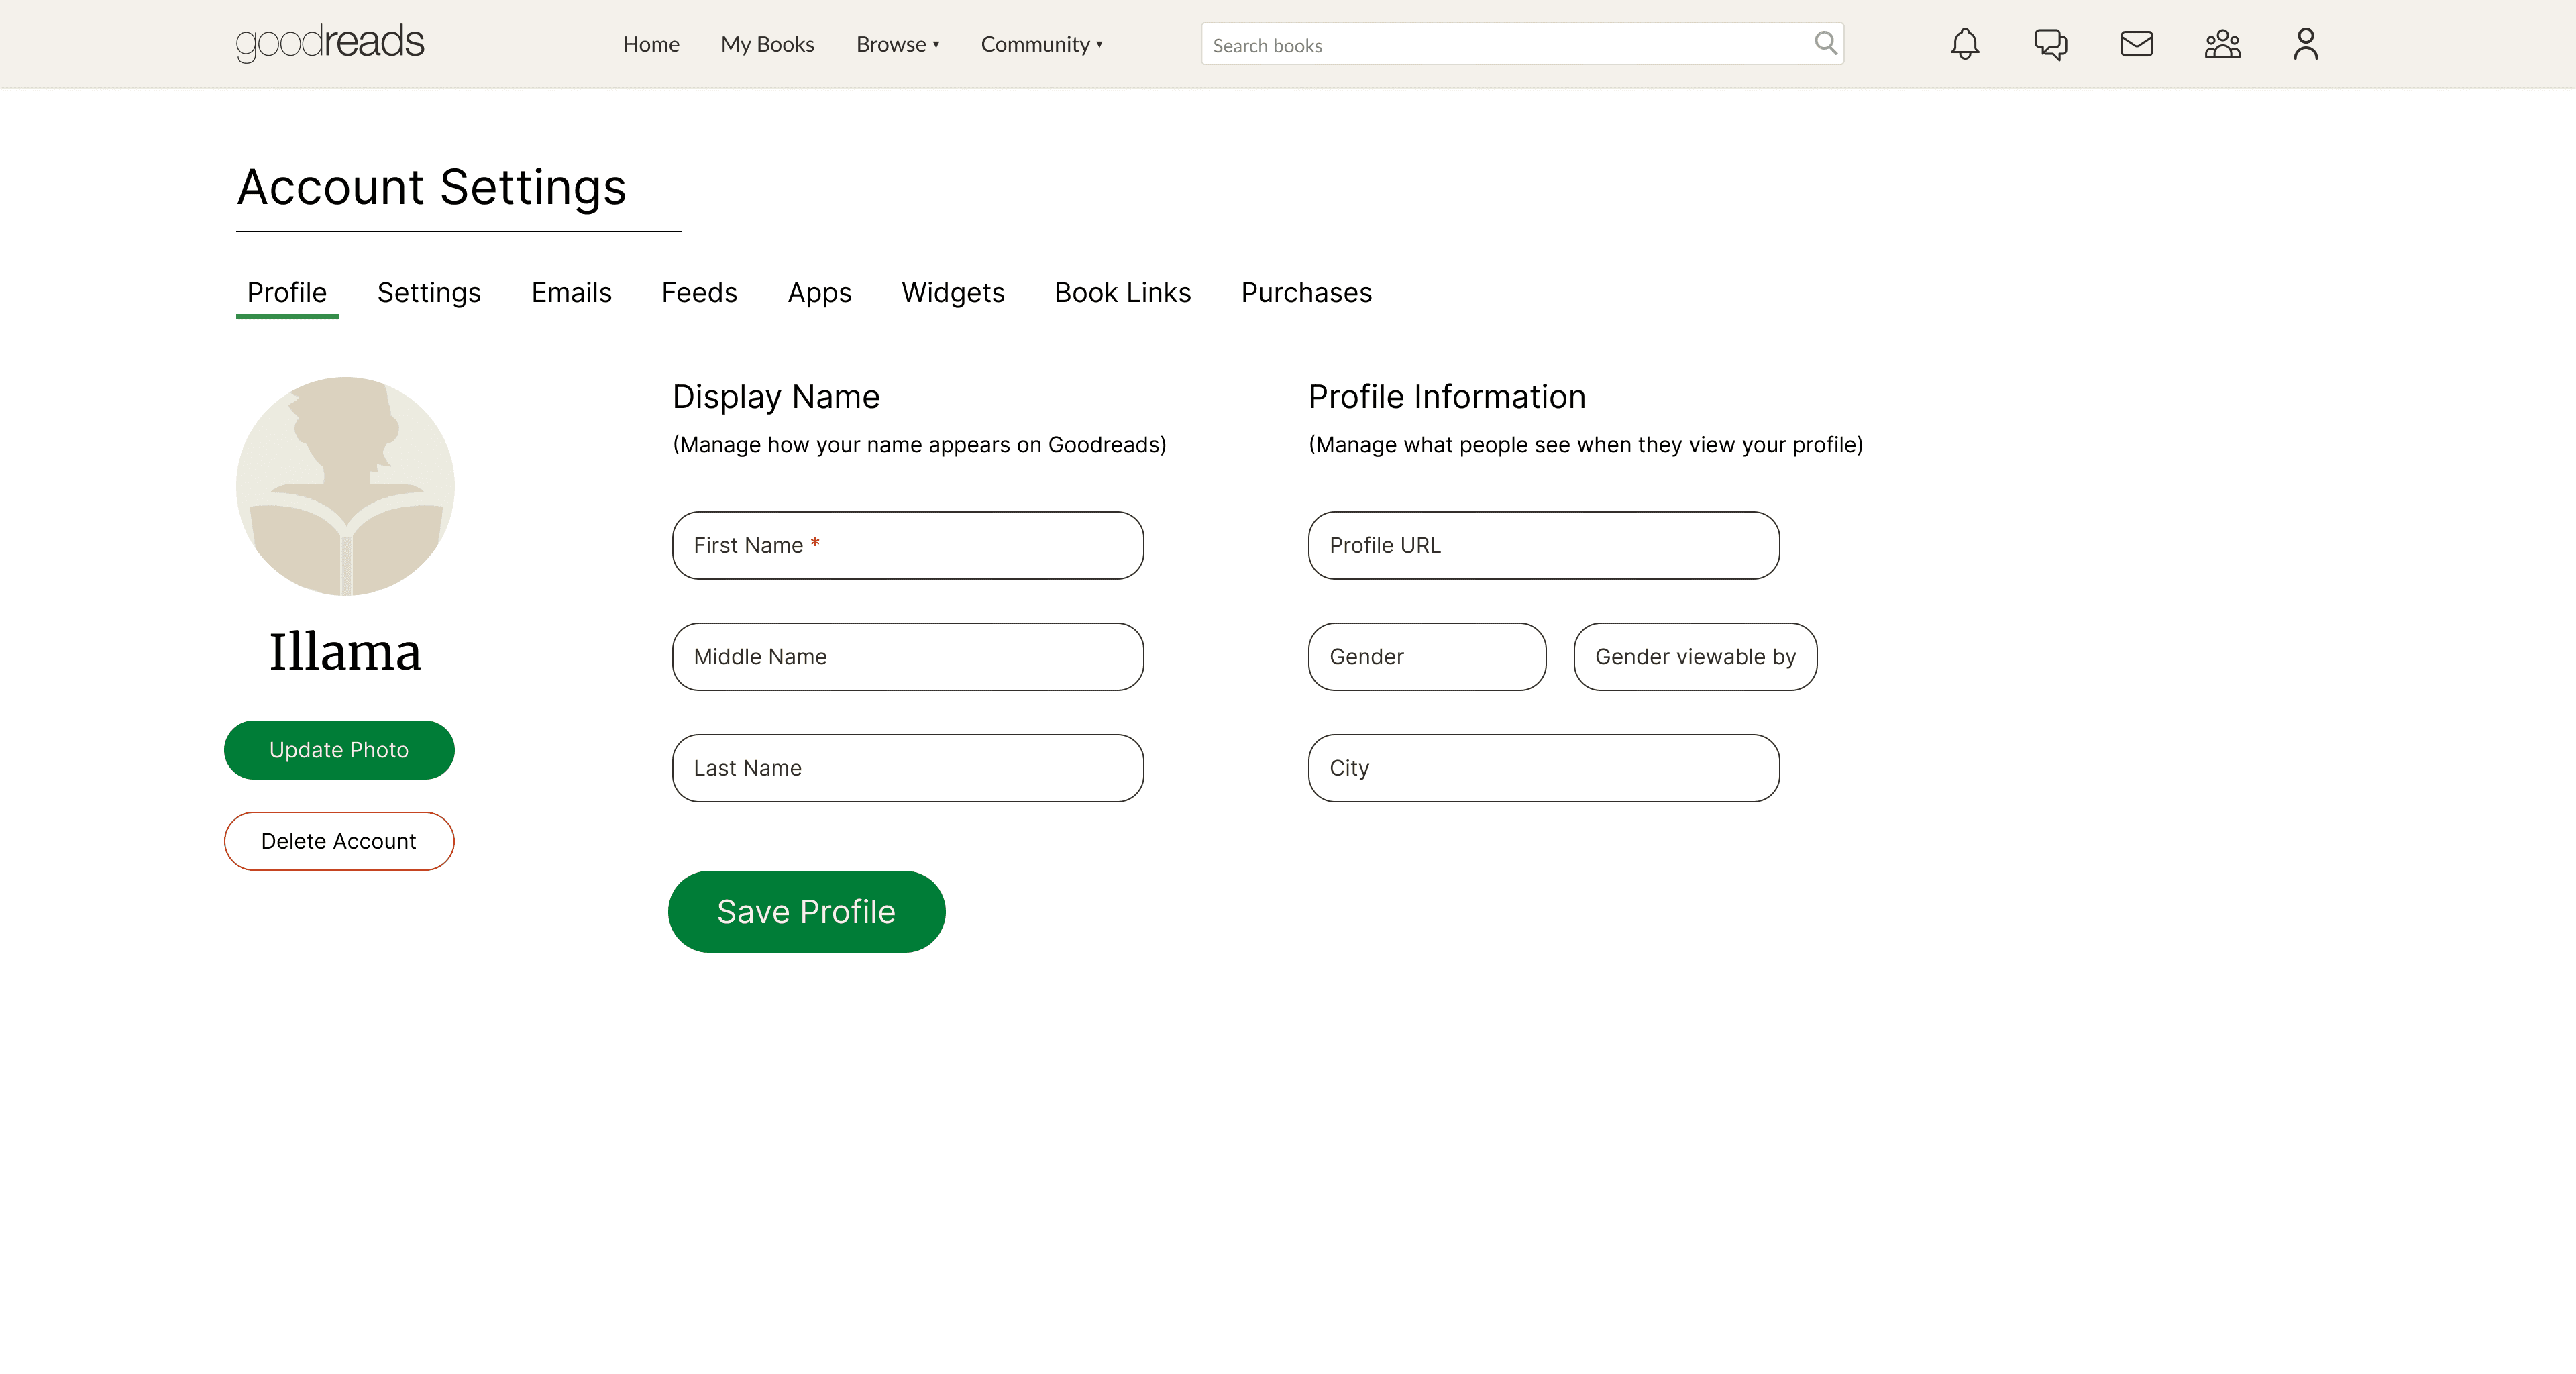Click the search magnifying glass icon
This screenshot has height=1374, width=2576.
tap(1825, 43)
